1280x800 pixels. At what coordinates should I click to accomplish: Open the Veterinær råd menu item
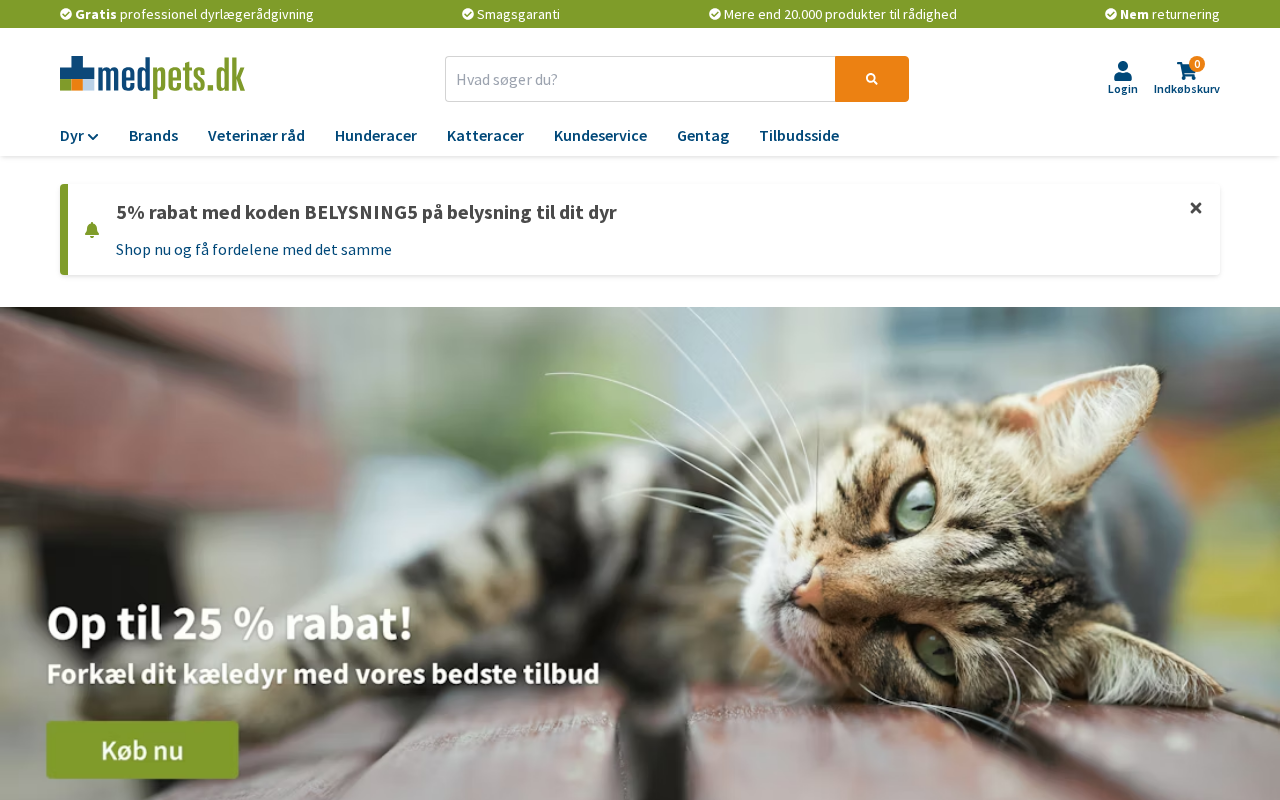click(256, 136)
